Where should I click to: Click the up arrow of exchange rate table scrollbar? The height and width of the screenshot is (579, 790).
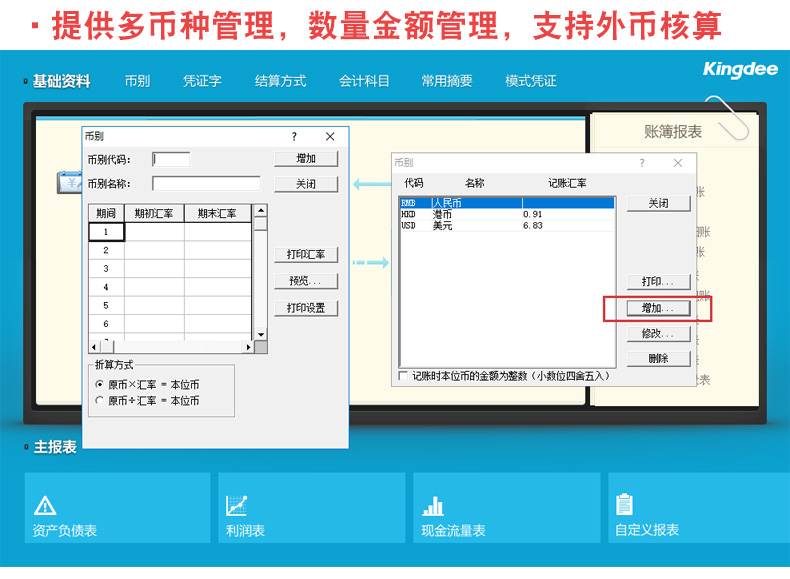(260, 211)
